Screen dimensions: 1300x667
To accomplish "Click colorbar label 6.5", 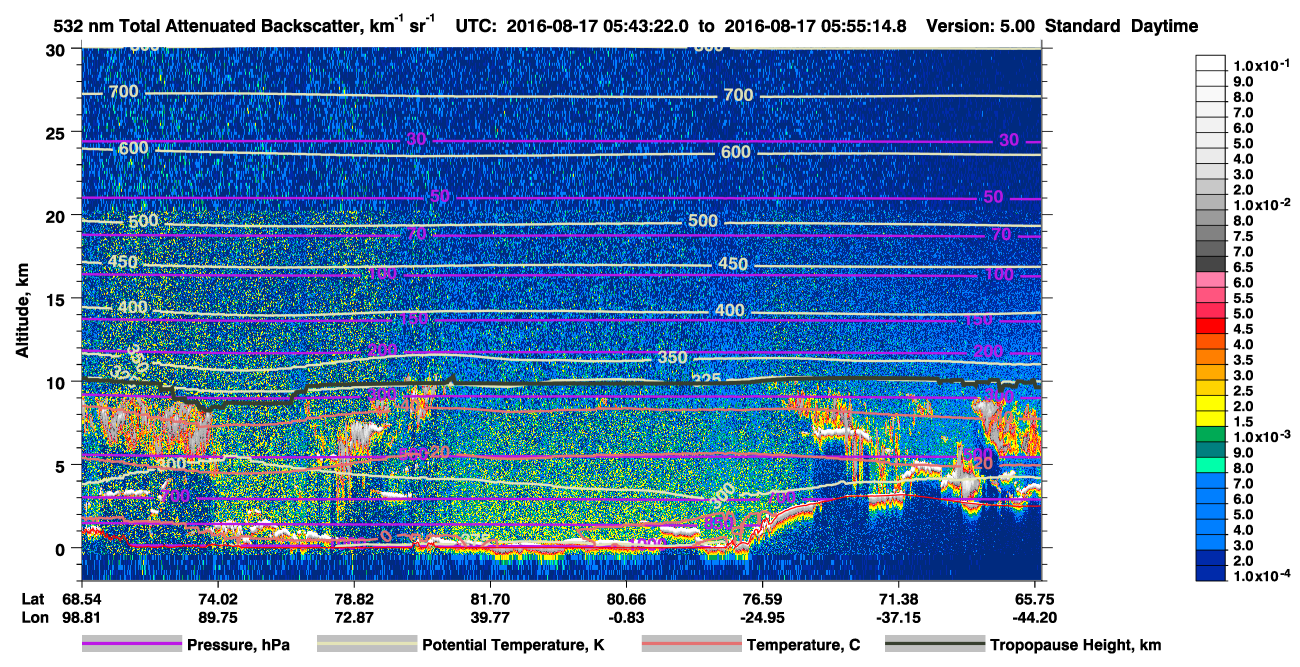I will click(1243, 267).
